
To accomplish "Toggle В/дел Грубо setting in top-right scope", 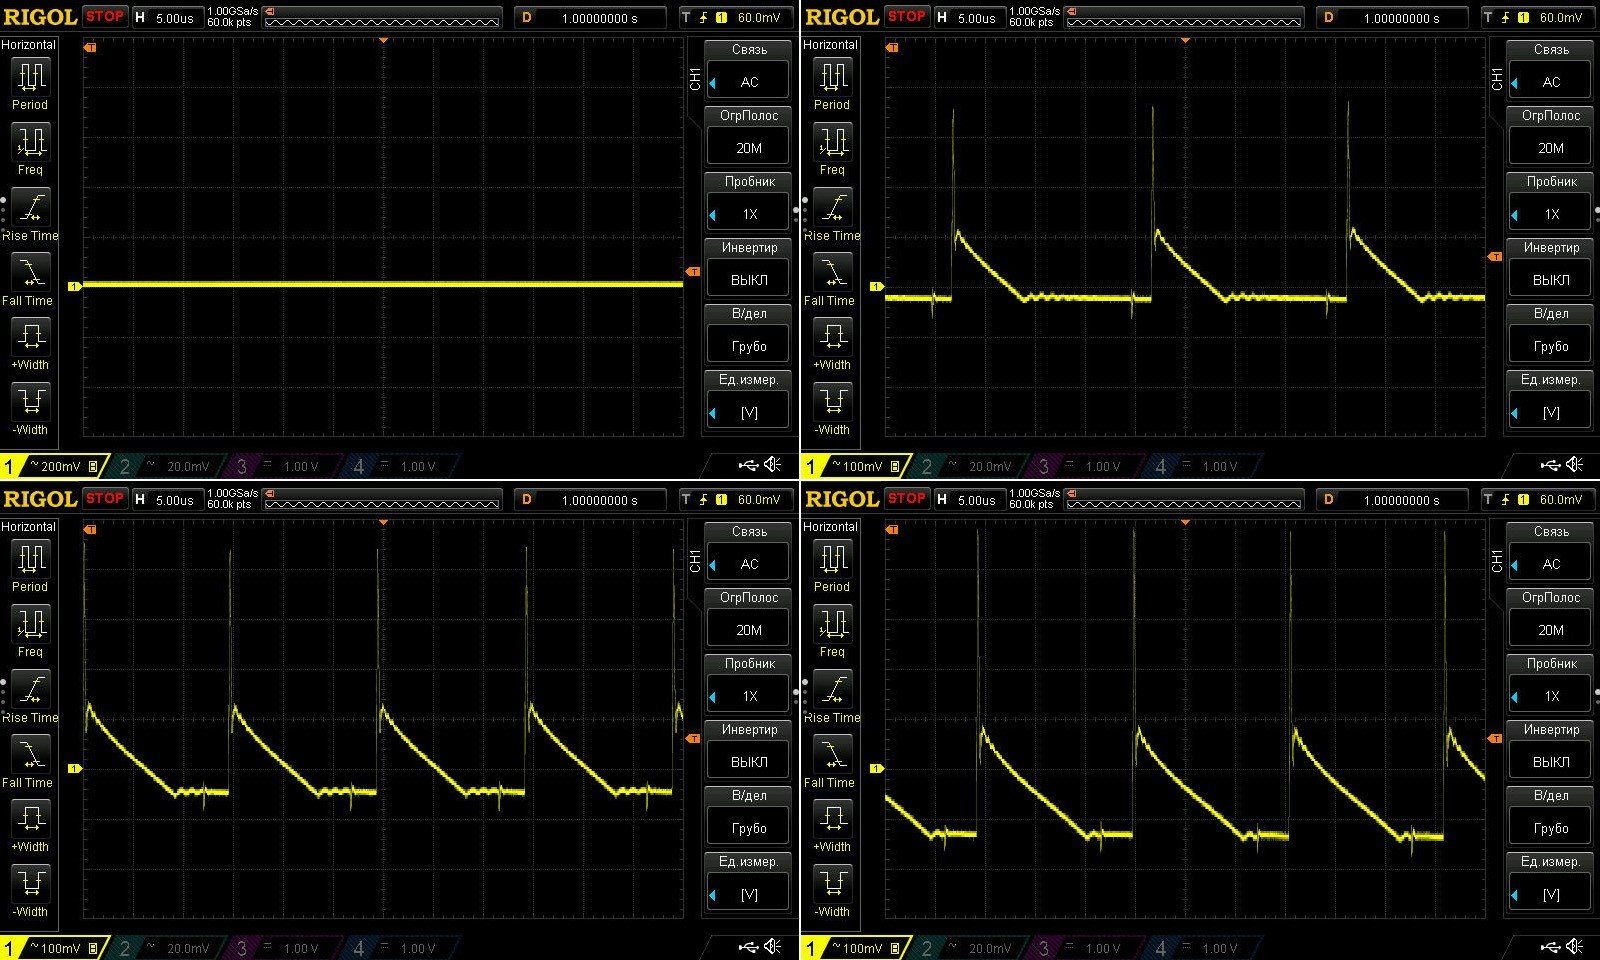I will 1550,346.
